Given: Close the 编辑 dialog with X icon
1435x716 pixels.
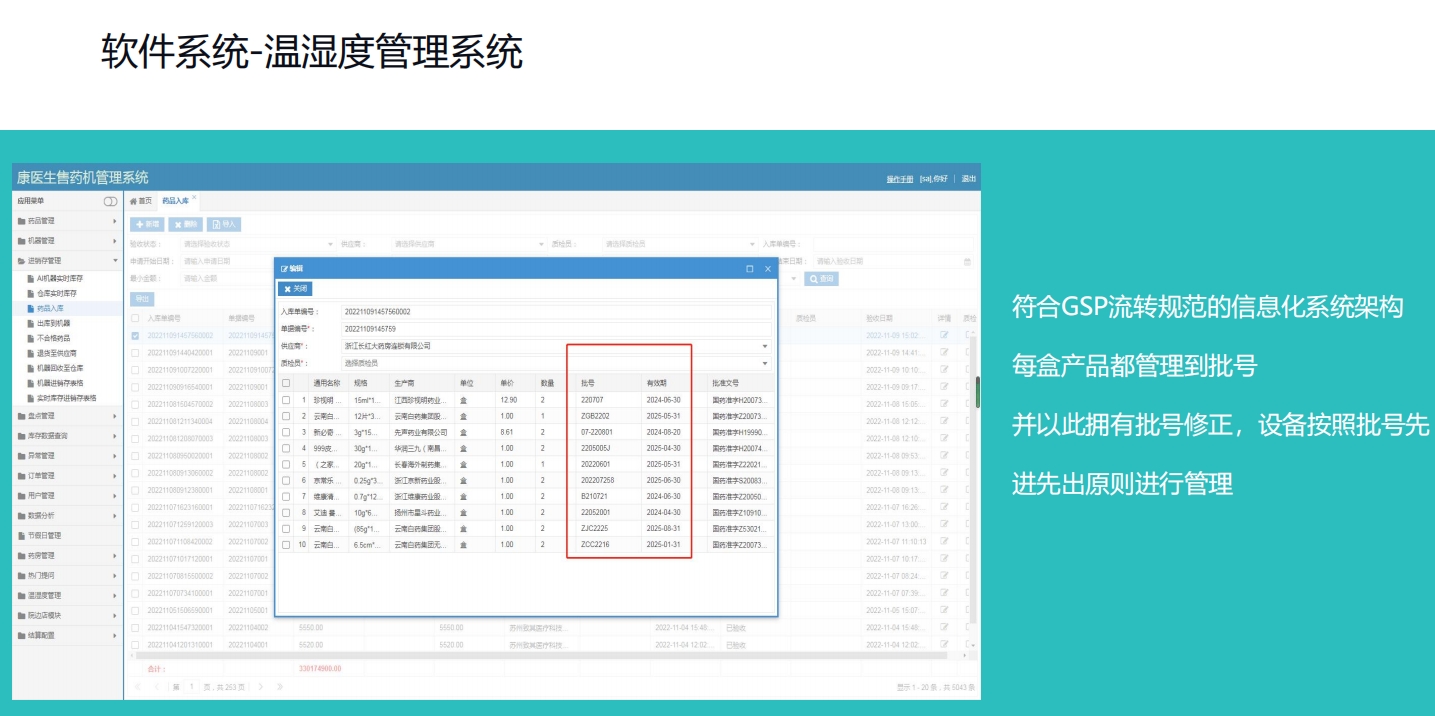Looking at the screenshot, I should [x=768, y=269].
